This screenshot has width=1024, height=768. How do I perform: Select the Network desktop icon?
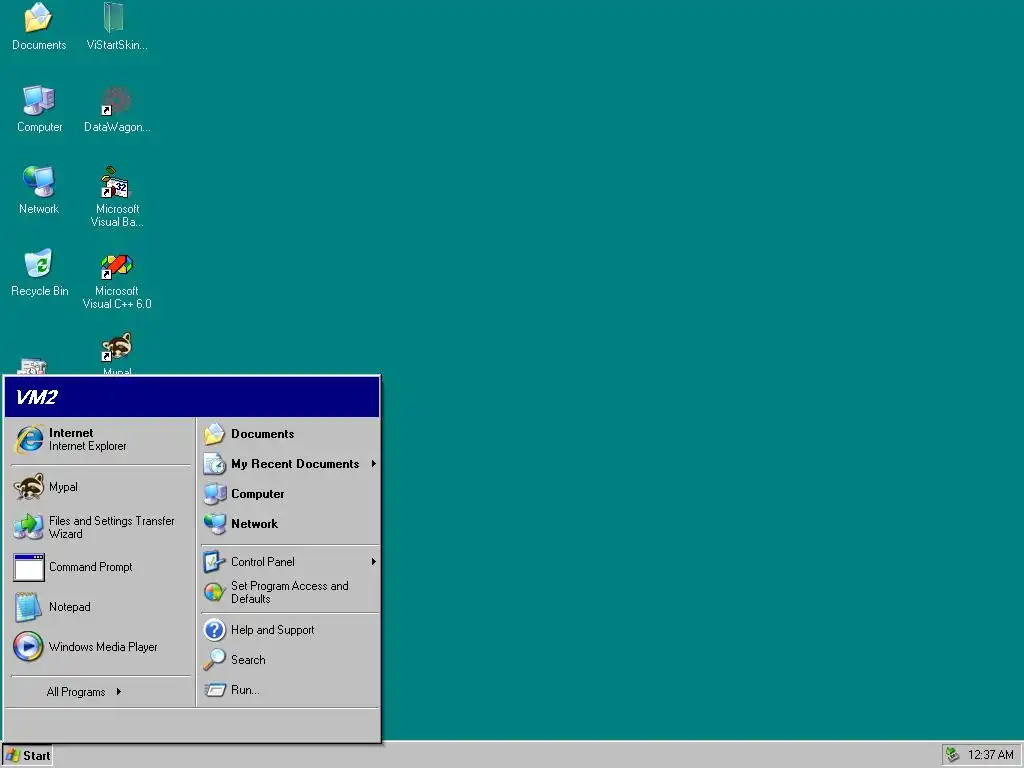pyautogui.click(x=39, y=191)
